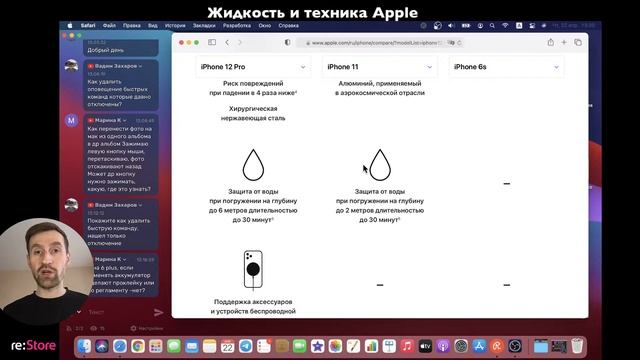The height and width of the screenshot is (360, 640).
Task: Click the MagSafe phone icon under iPhone 12 Pro
Action: point(253,270)
